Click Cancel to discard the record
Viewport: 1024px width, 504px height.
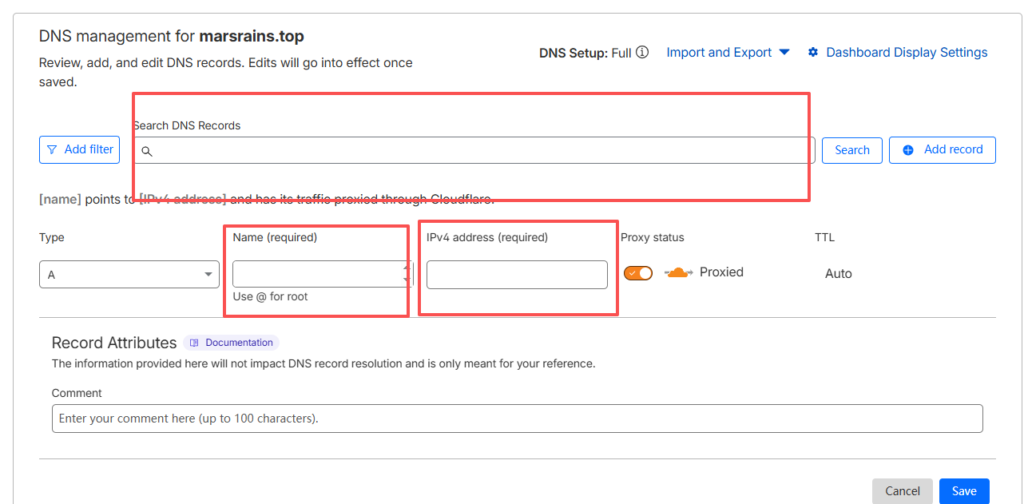[x=902, y=491]
